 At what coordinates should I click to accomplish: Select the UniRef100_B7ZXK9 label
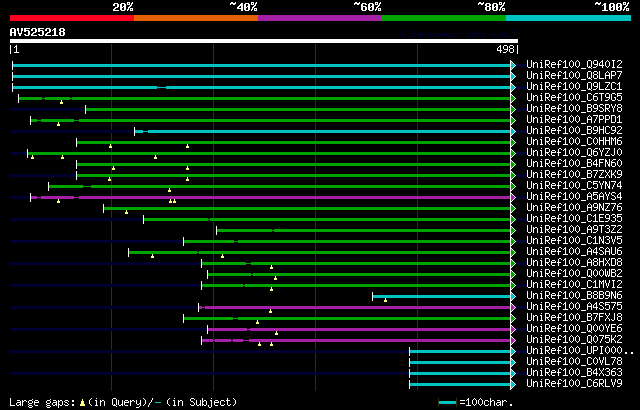pos(574,175)
